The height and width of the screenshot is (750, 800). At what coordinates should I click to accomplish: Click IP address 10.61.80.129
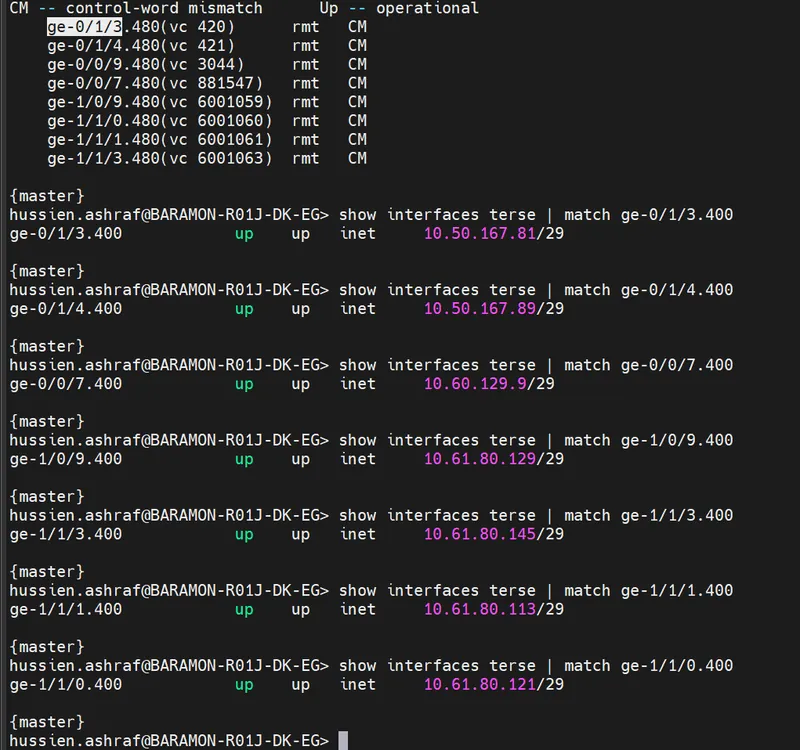click(x=480, y=459)
